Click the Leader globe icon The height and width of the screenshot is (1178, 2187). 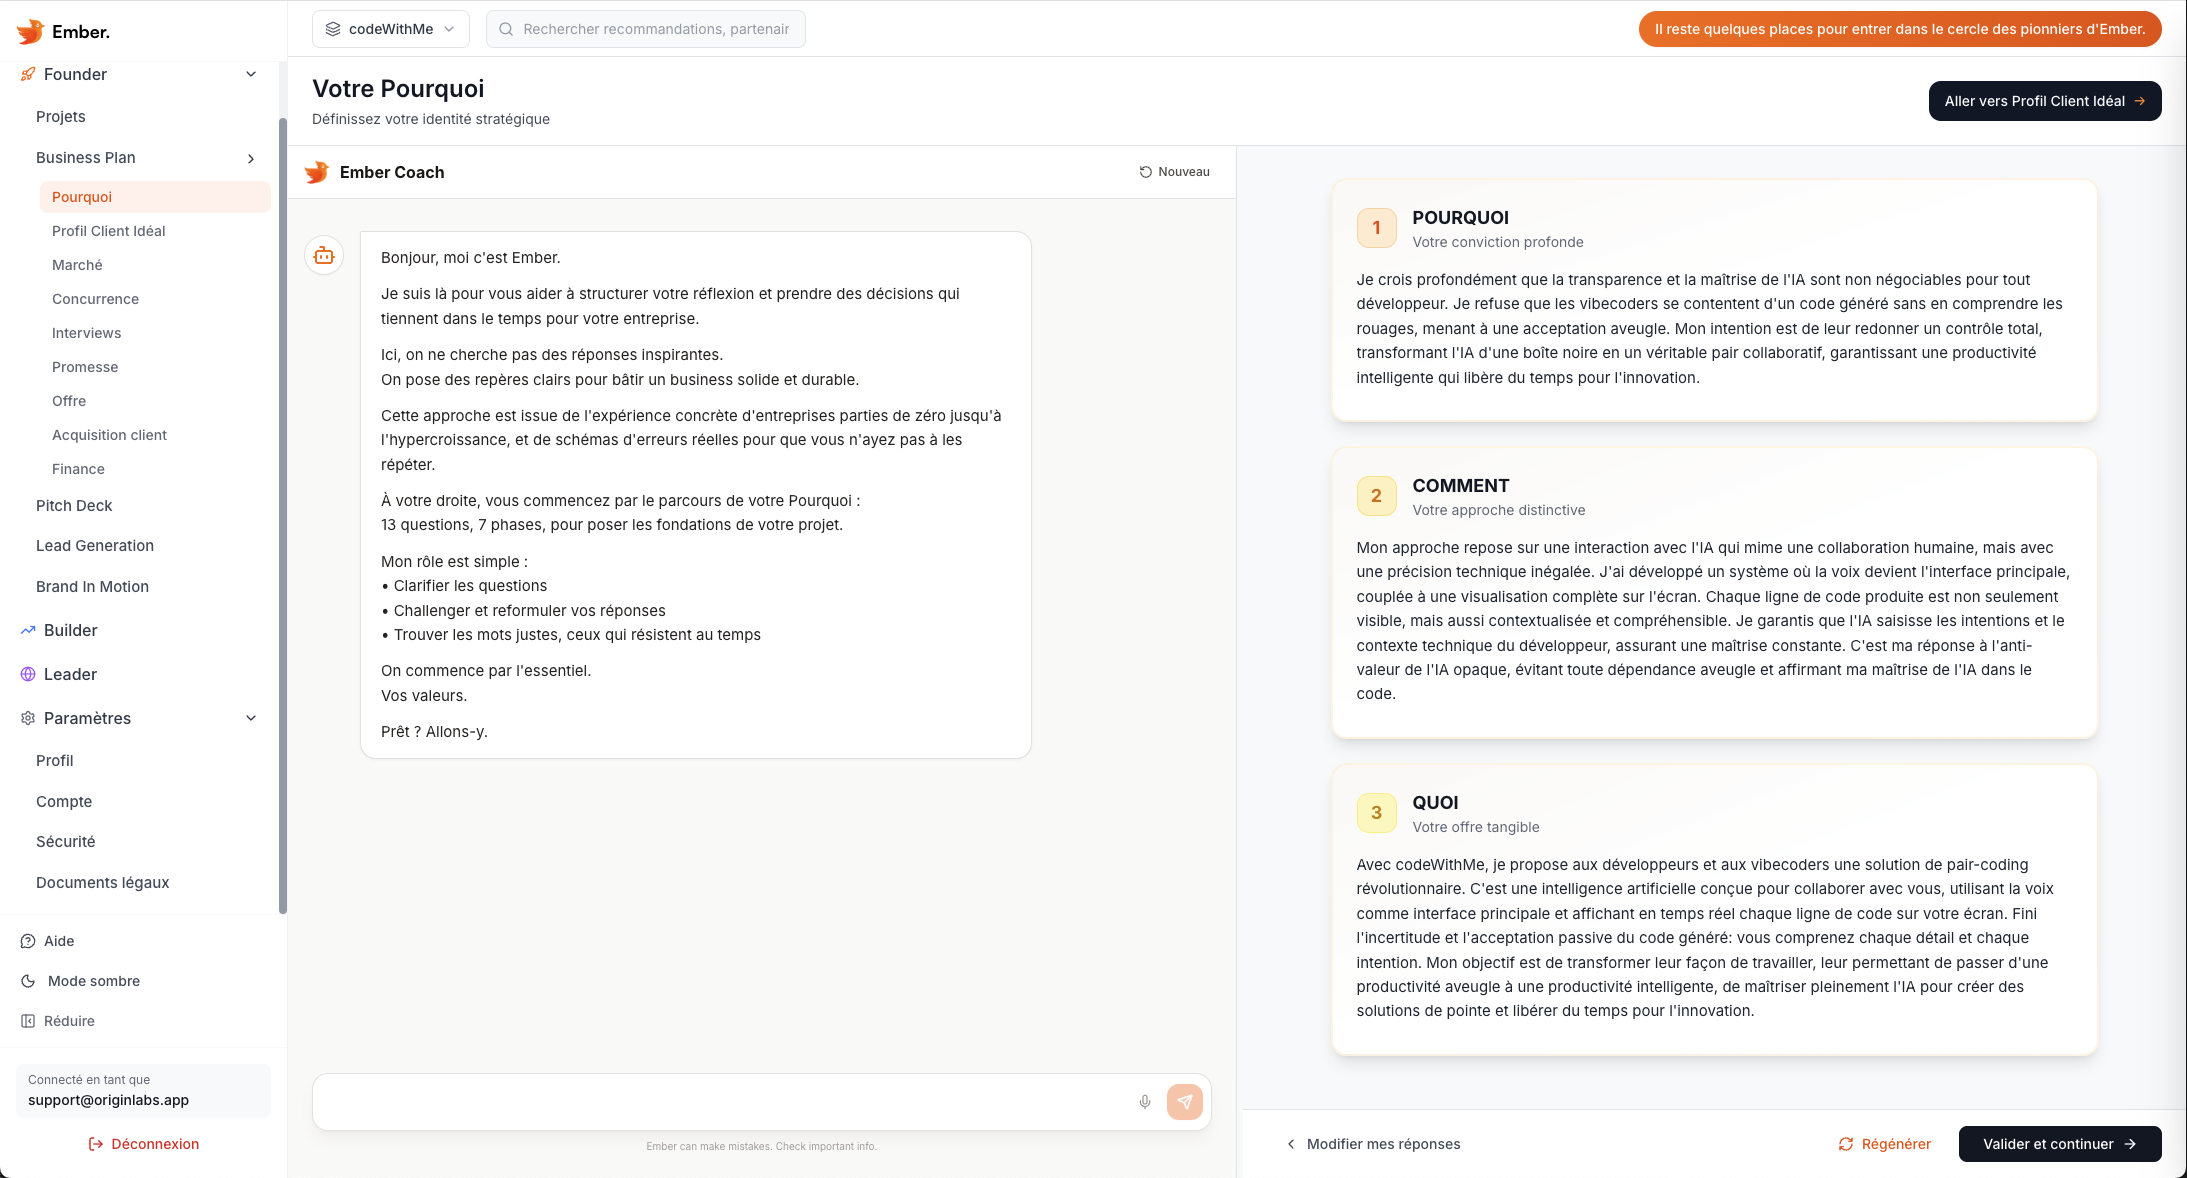click(26, 674)
